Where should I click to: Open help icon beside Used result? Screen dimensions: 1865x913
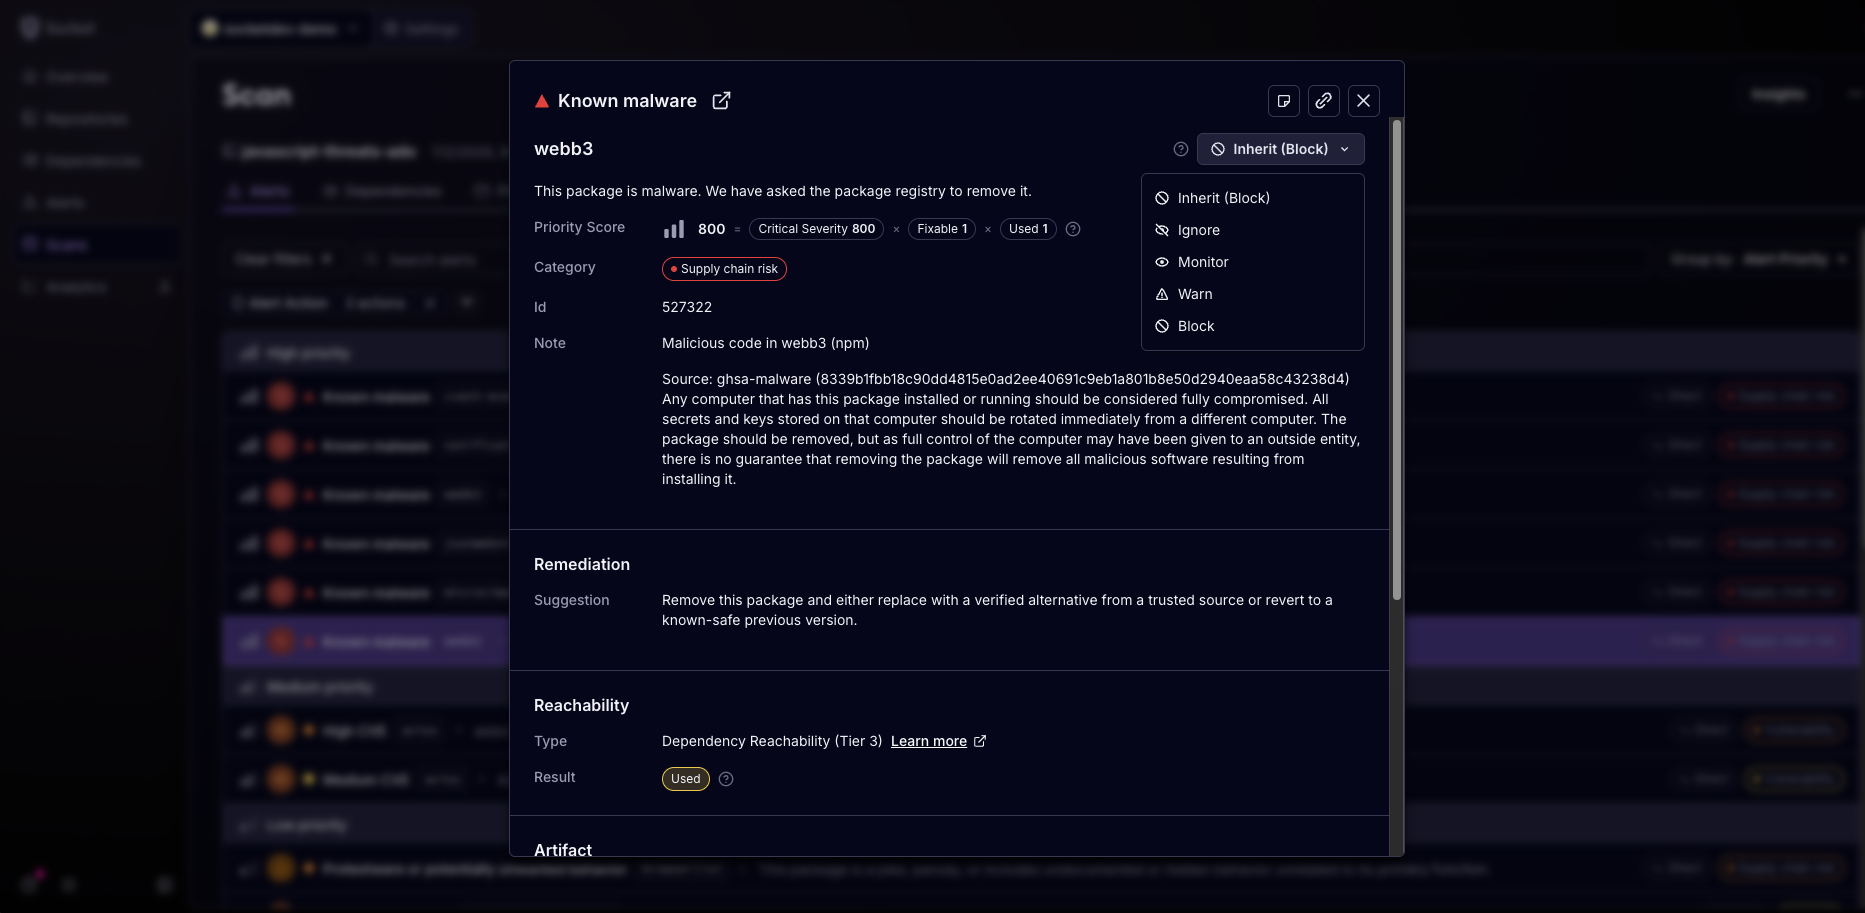(x=726, y=779)
